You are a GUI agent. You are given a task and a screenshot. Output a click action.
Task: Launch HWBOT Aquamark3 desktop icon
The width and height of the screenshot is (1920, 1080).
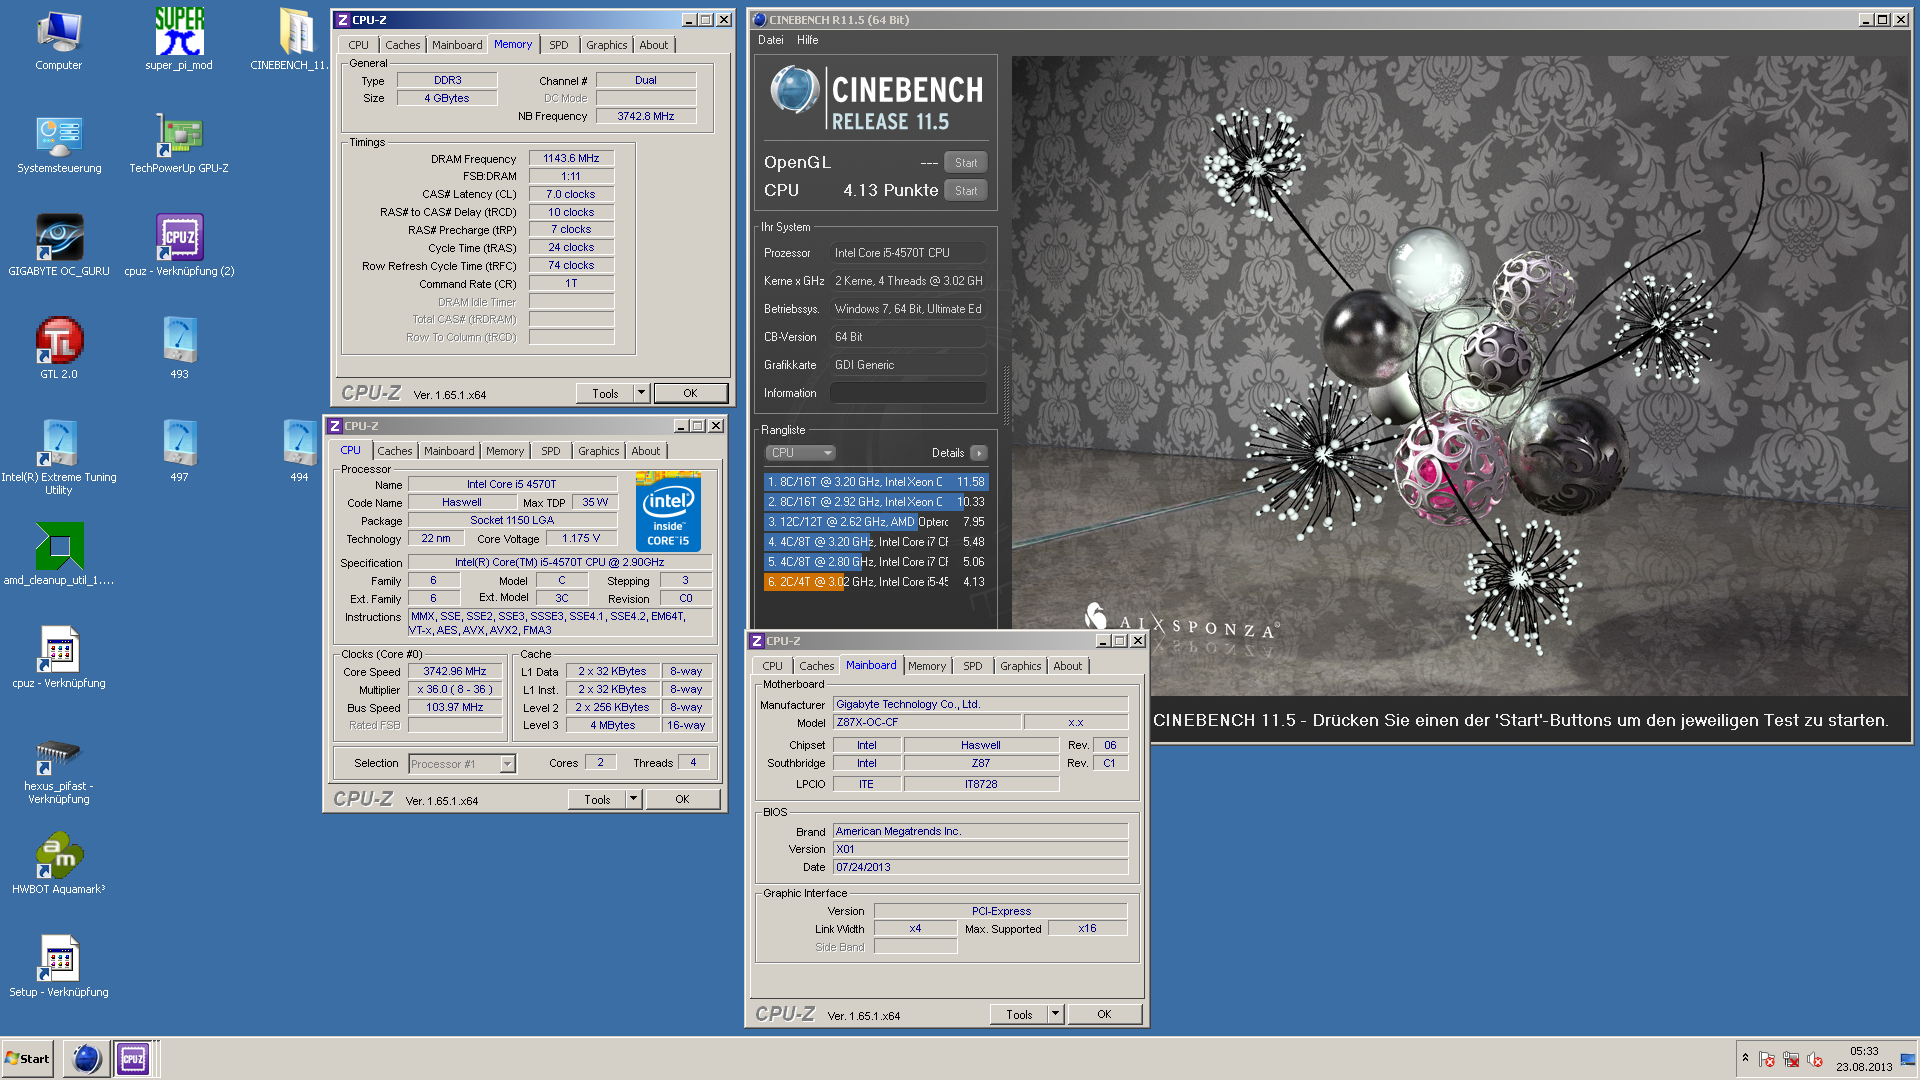point(59,865)
